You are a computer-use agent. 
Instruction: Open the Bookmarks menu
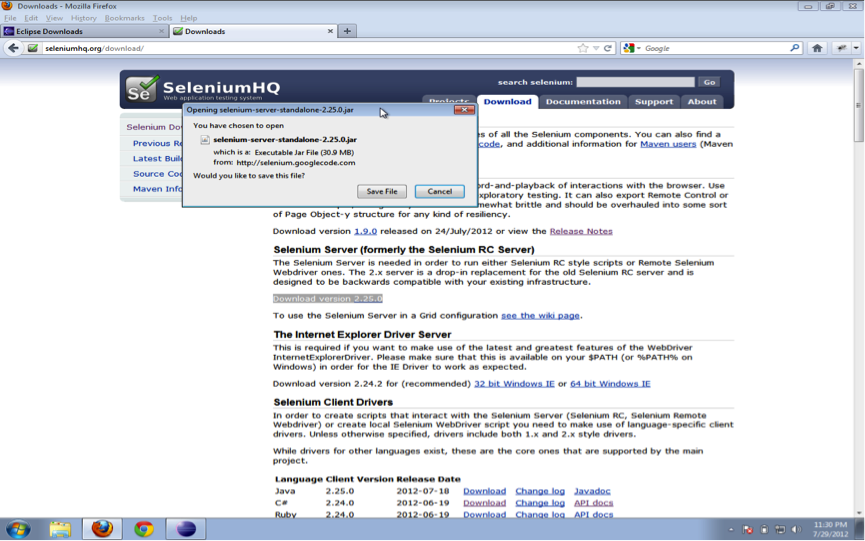[125, 18]
